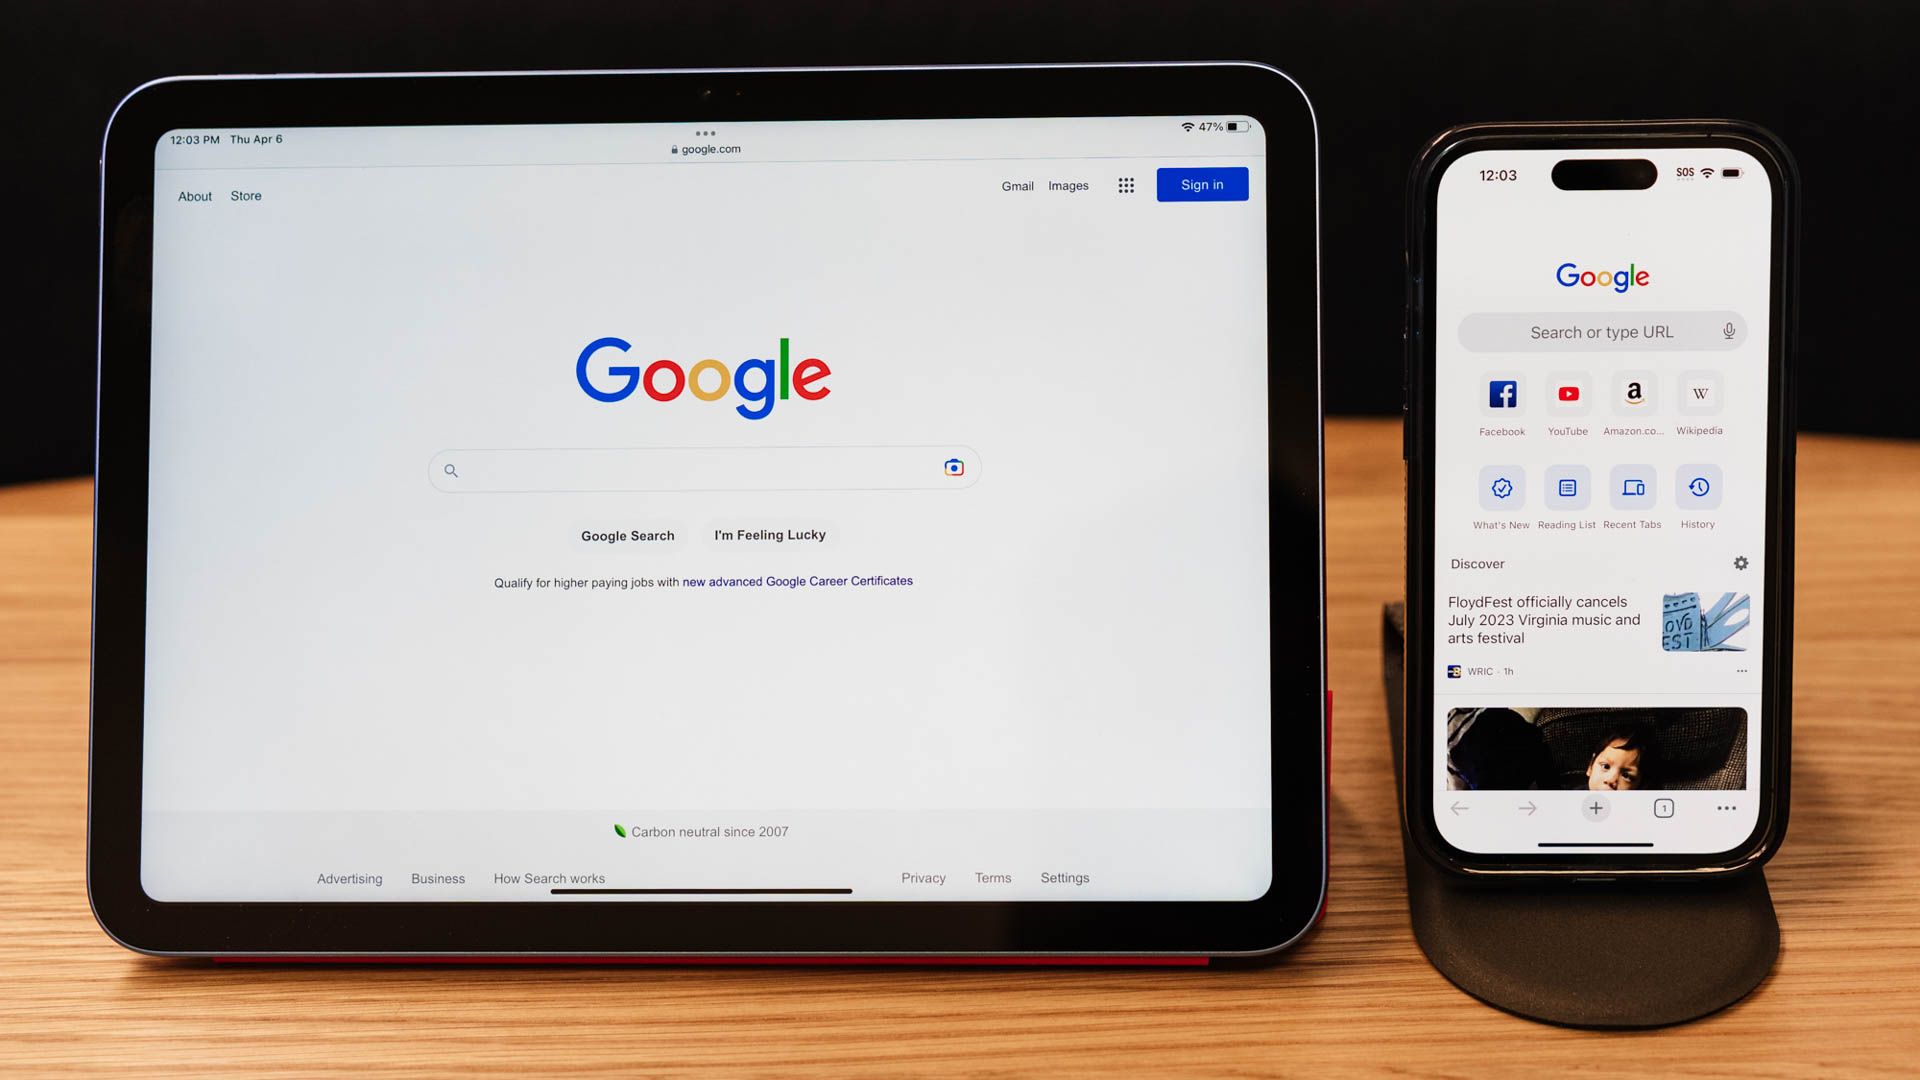
Task: Open Amazon shortcut icon
Action: coord(1633,393)
